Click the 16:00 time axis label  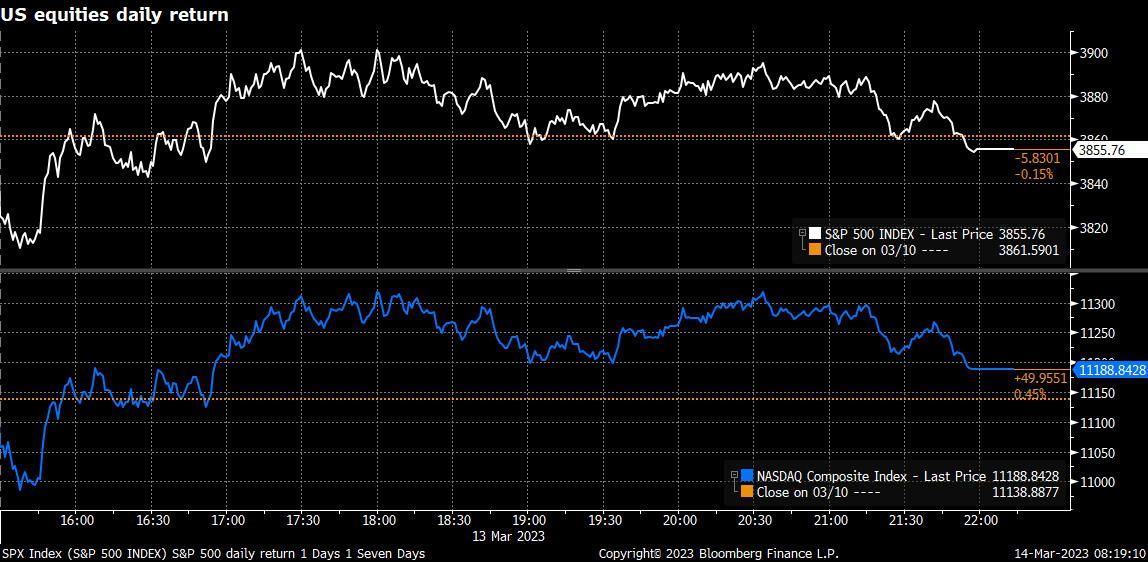pyautogui.click(x=77, y=520)
